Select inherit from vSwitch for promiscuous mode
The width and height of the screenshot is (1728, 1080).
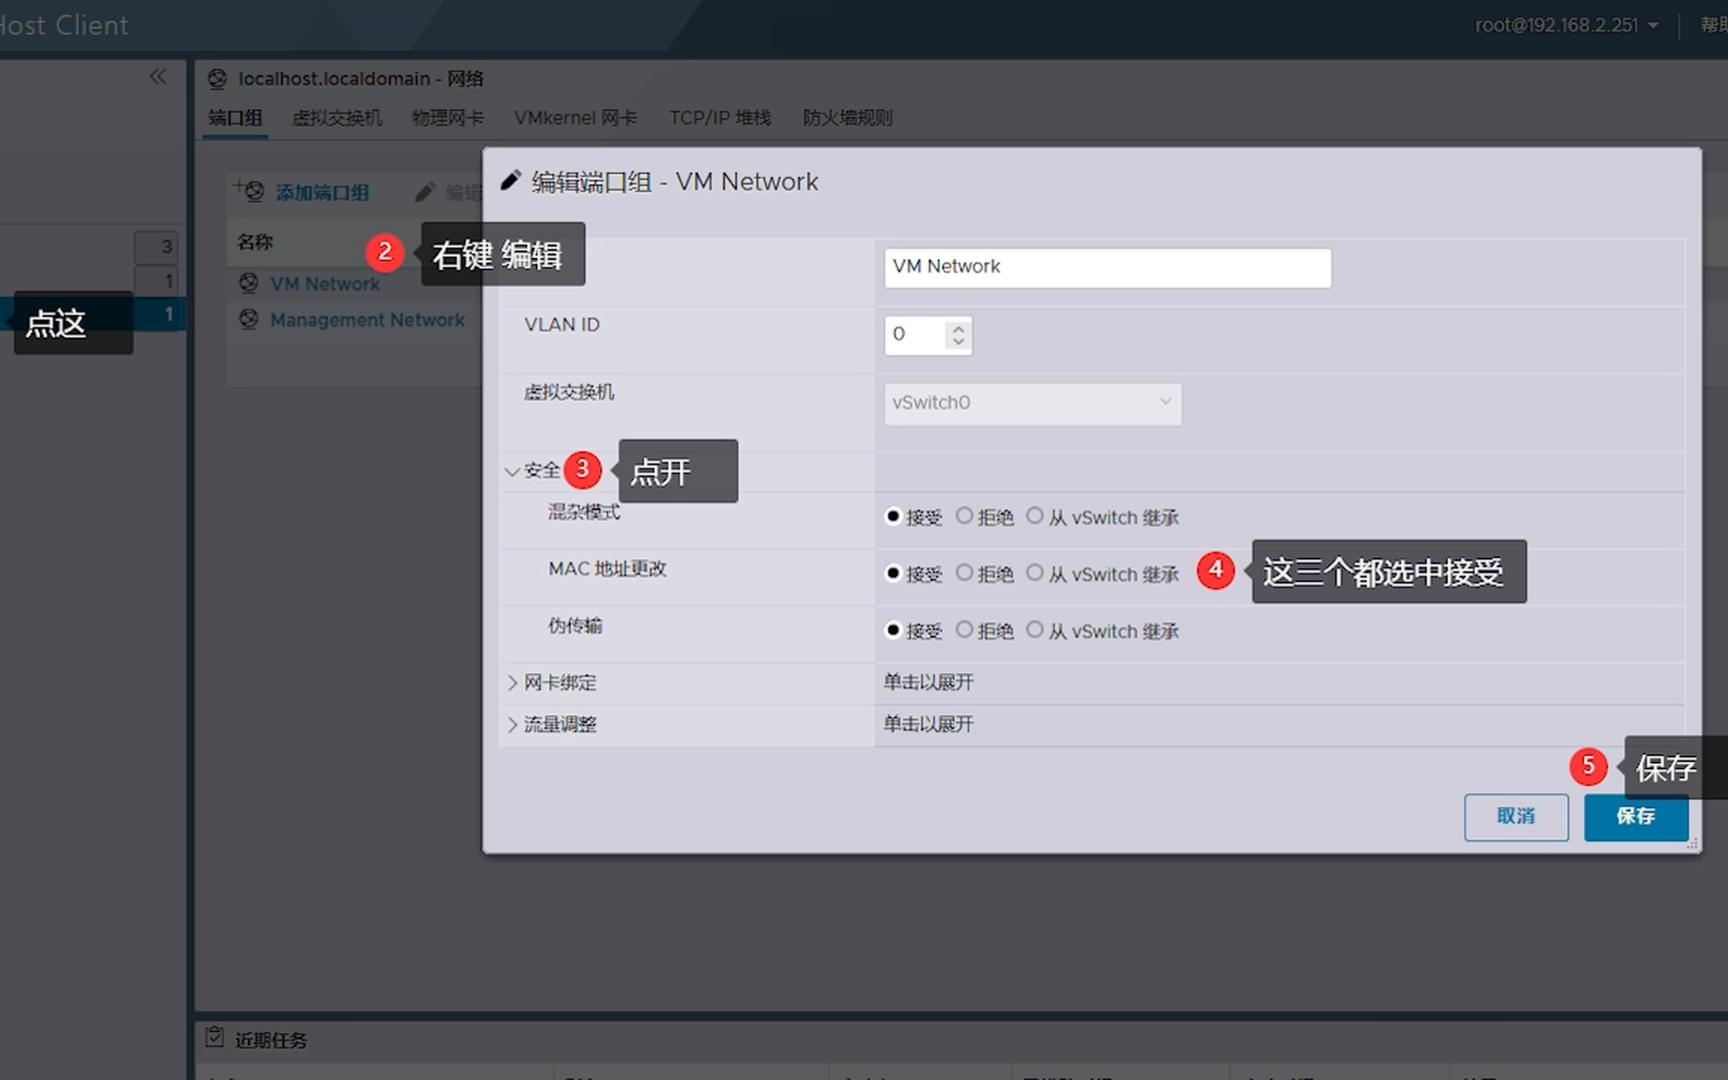(1035, 516)
